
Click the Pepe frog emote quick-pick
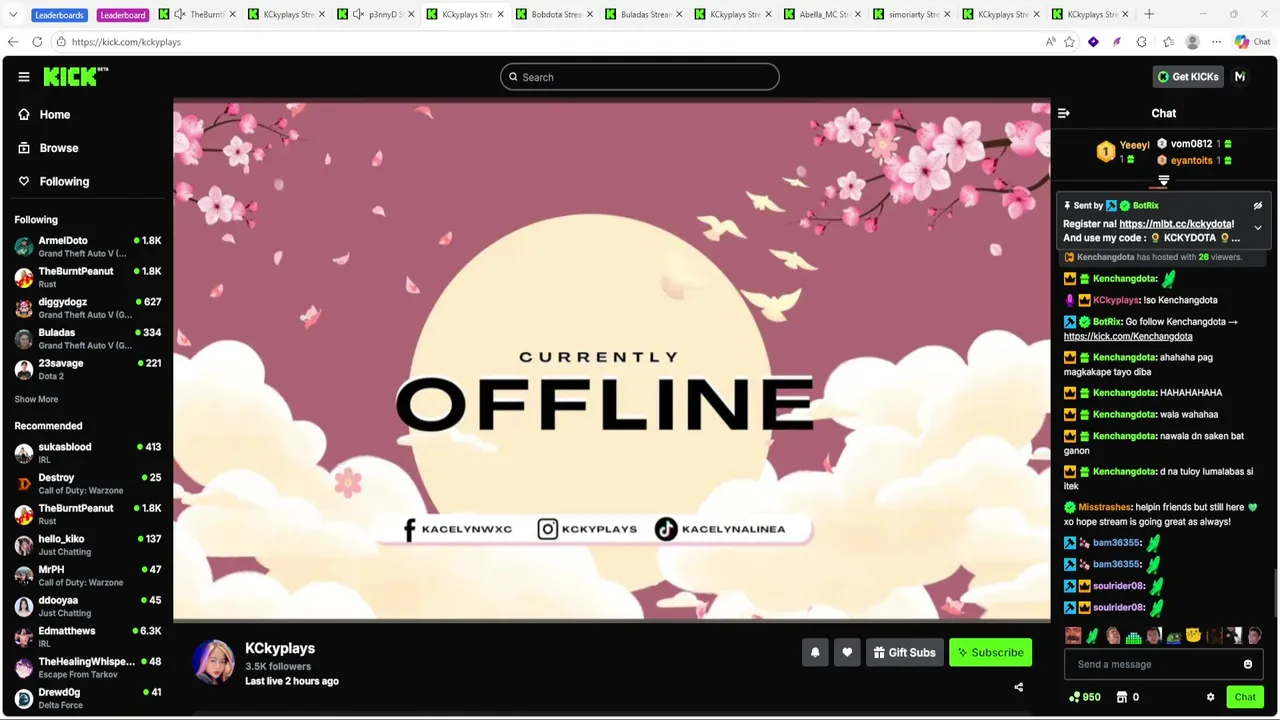[x=1174, y=636]
